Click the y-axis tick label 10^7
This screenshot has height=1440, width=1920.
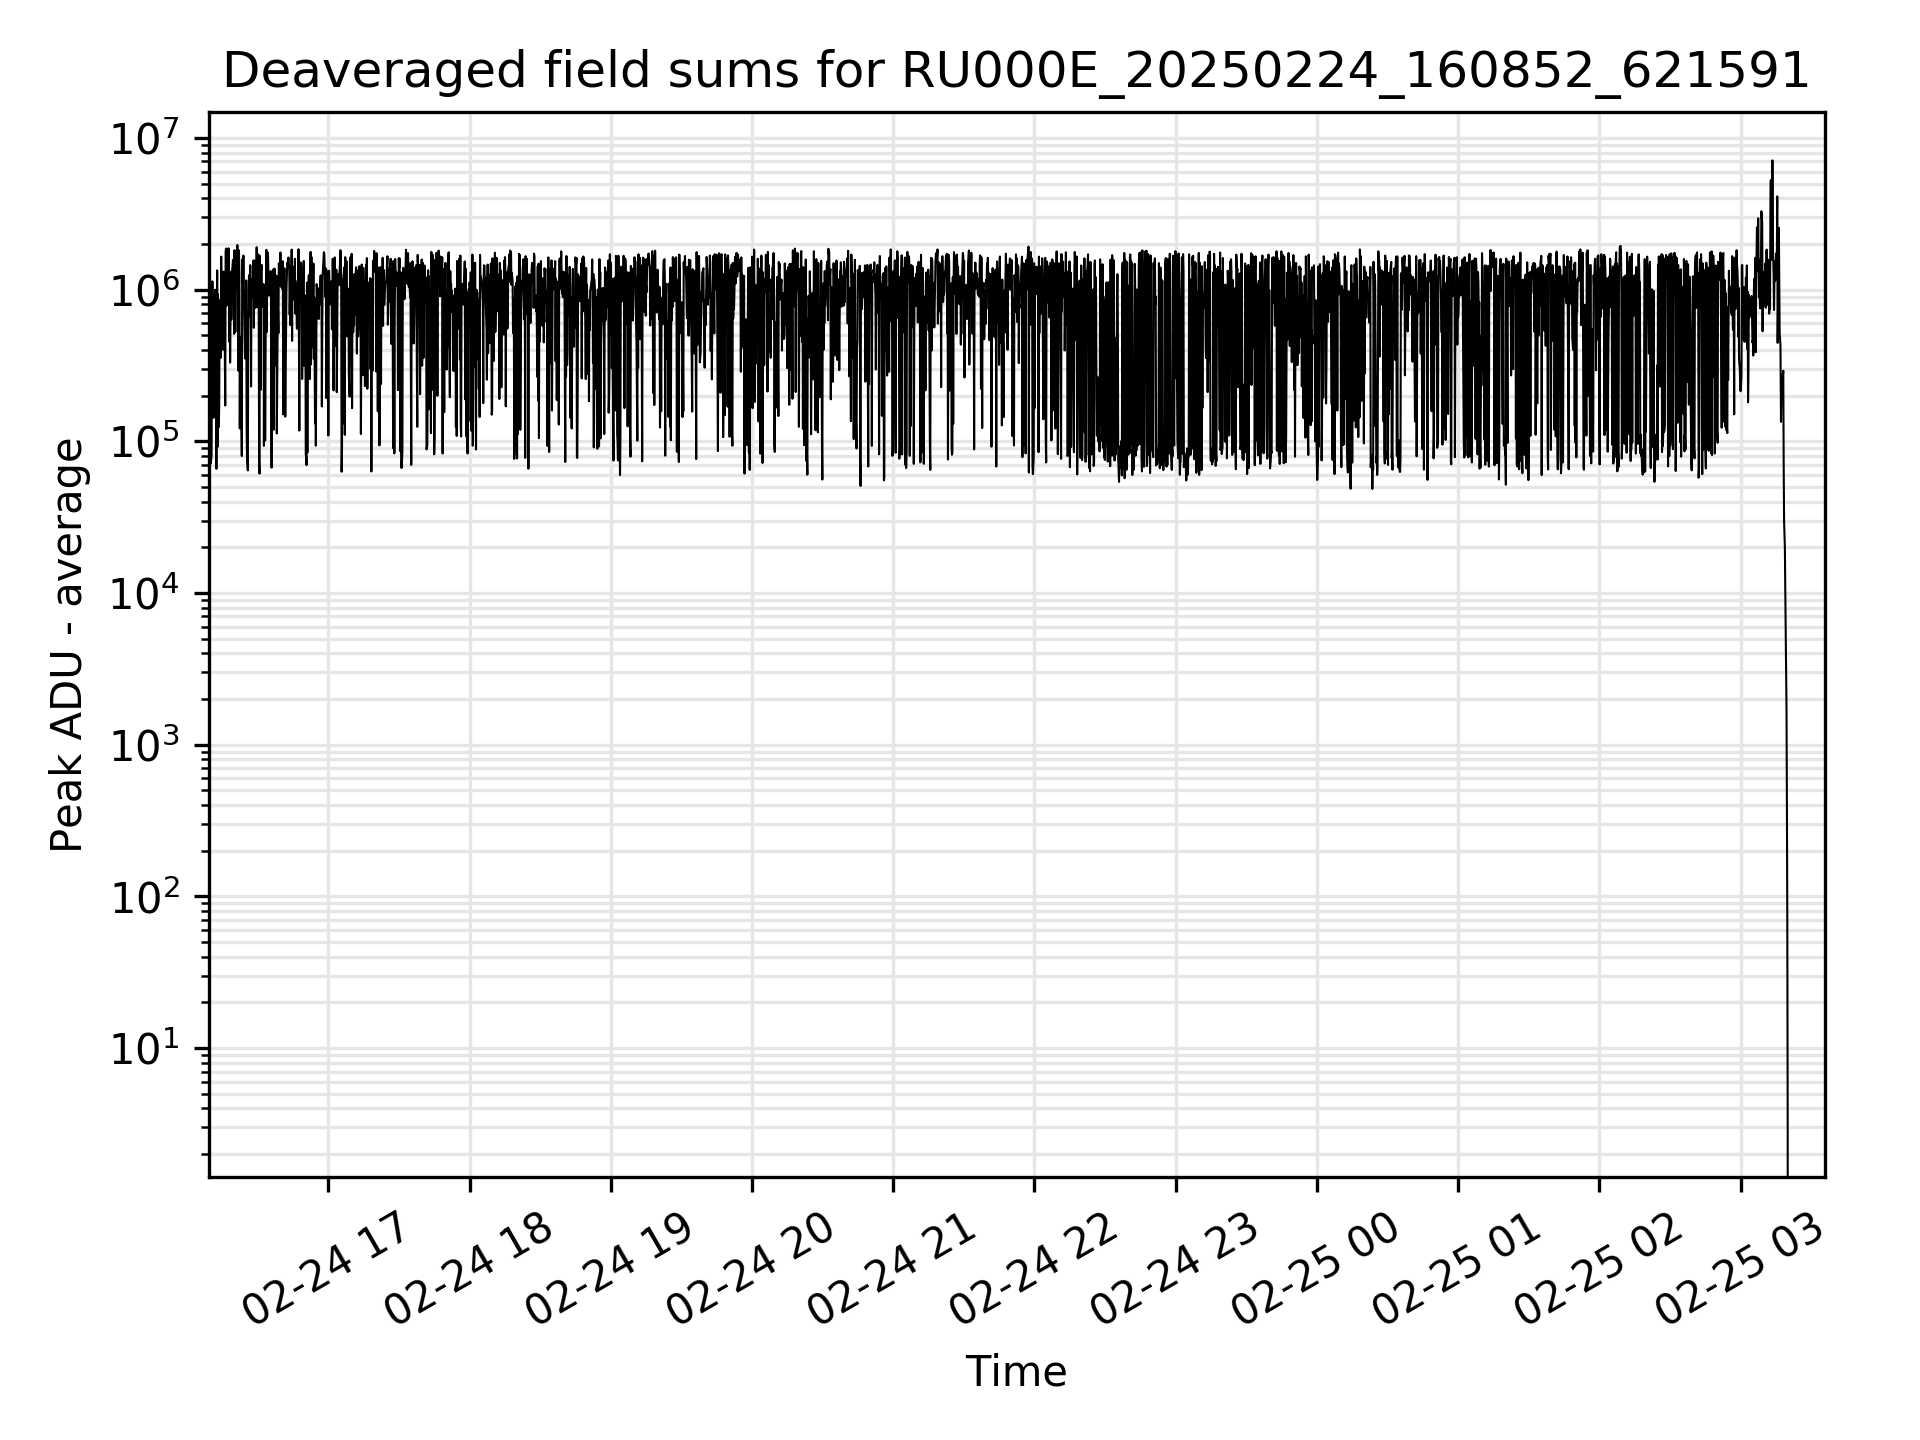(x=146, y=136)
